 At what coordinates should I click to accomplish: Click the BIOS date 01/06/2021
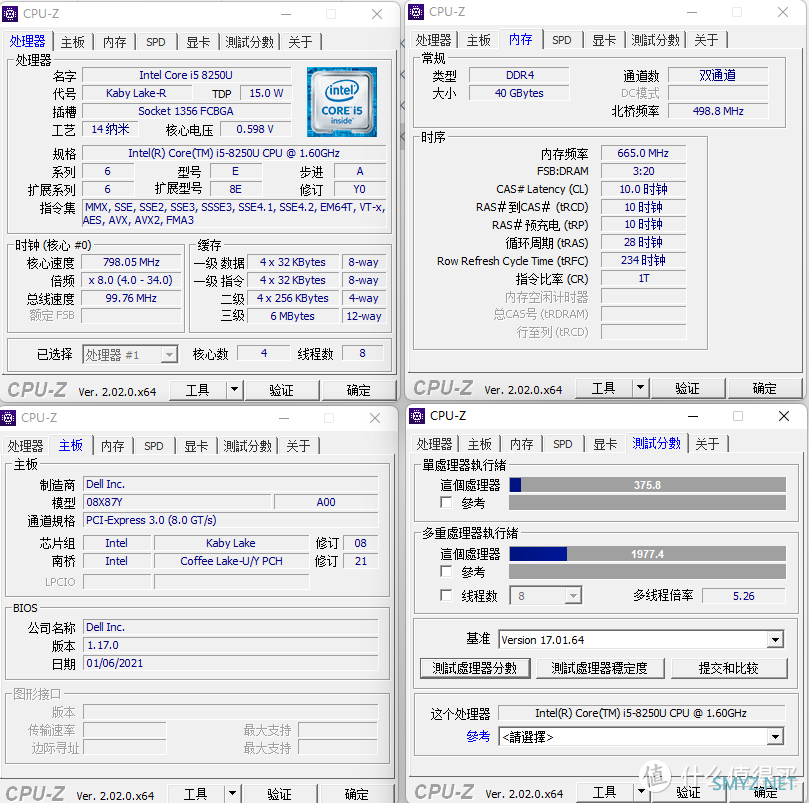pos(230,663)
